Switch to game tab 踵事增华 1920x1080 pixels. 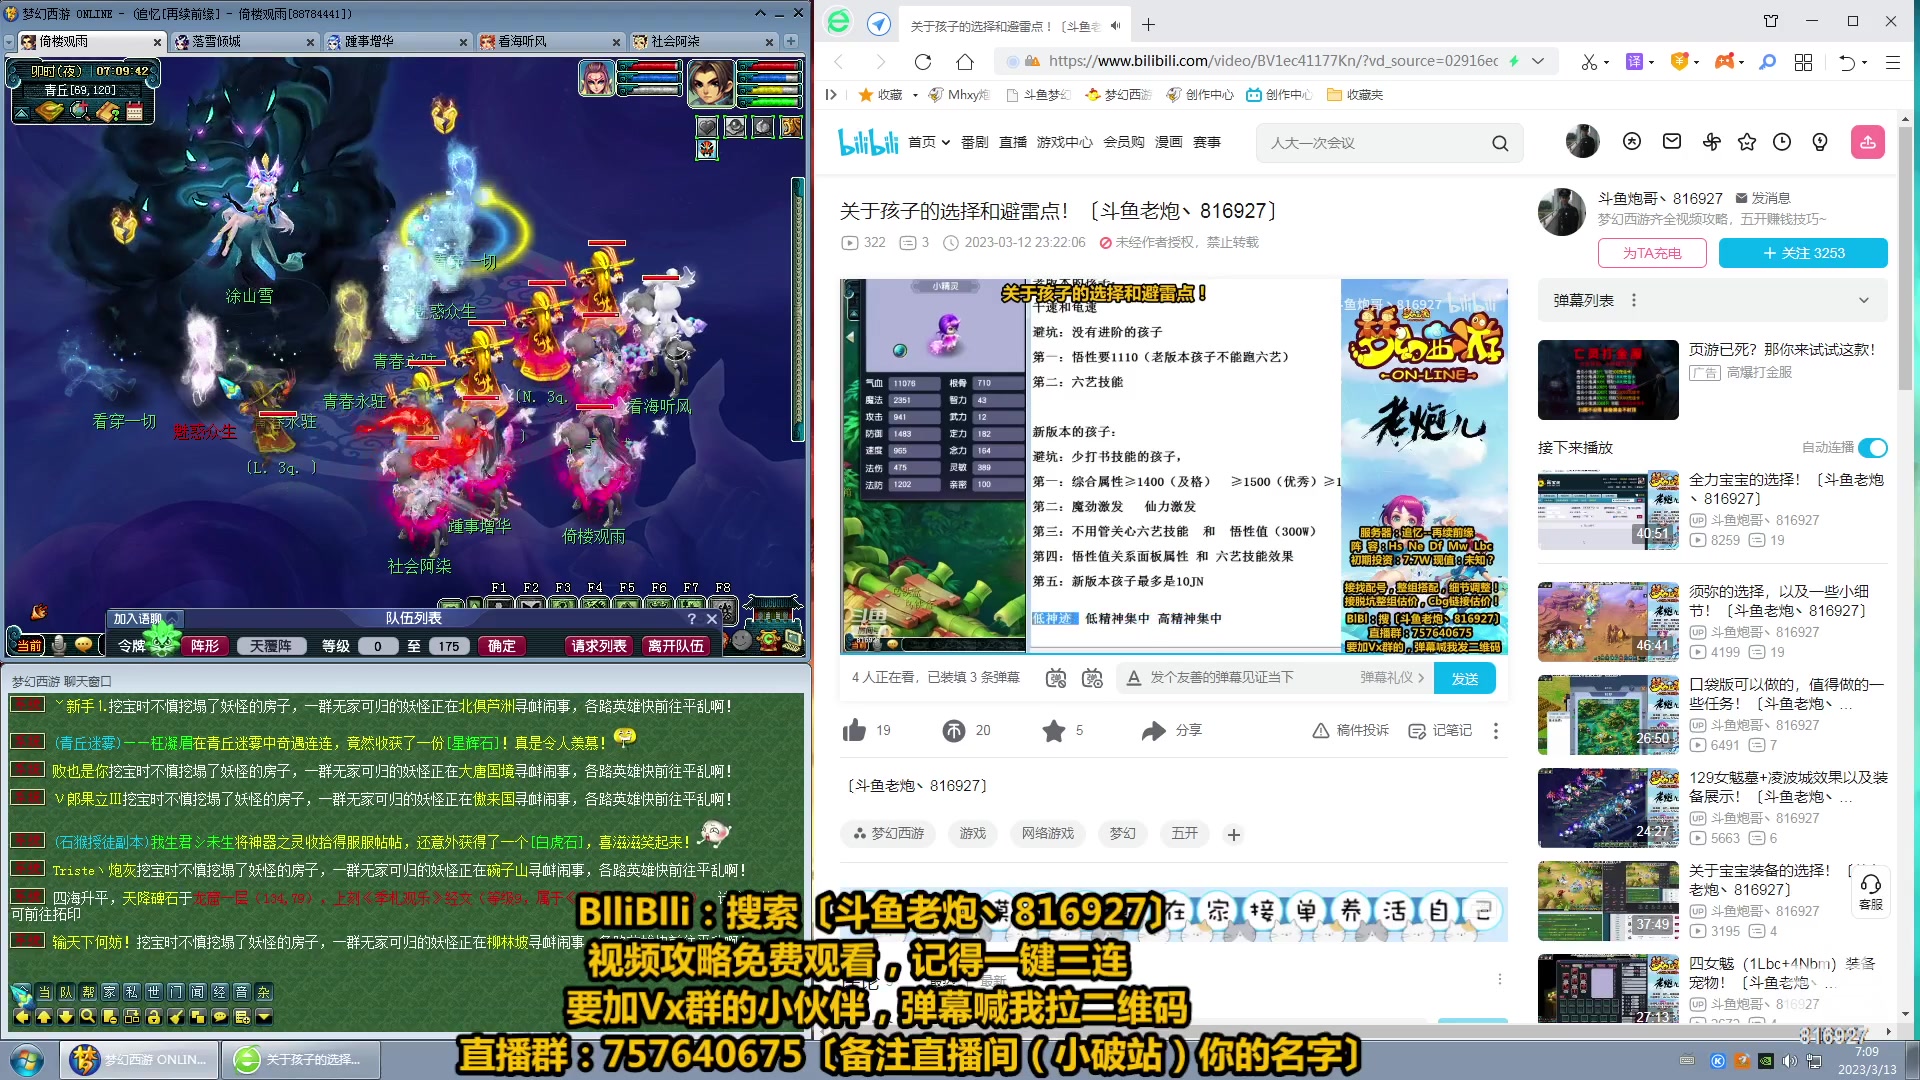pos(397,41)
